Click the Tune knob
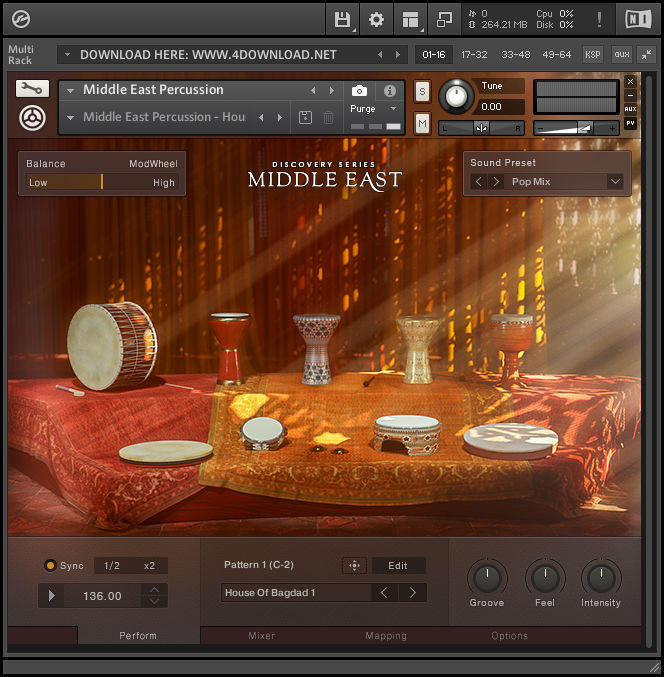Viewport: 664px width, 677px height. point(456,96)
